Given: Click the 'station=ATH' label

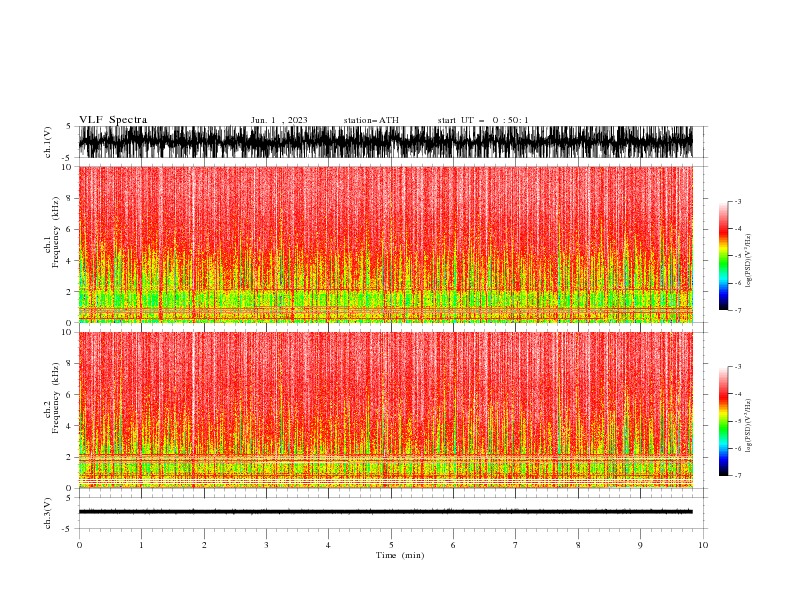Looking at the screenshot, I should coord(371,120).
